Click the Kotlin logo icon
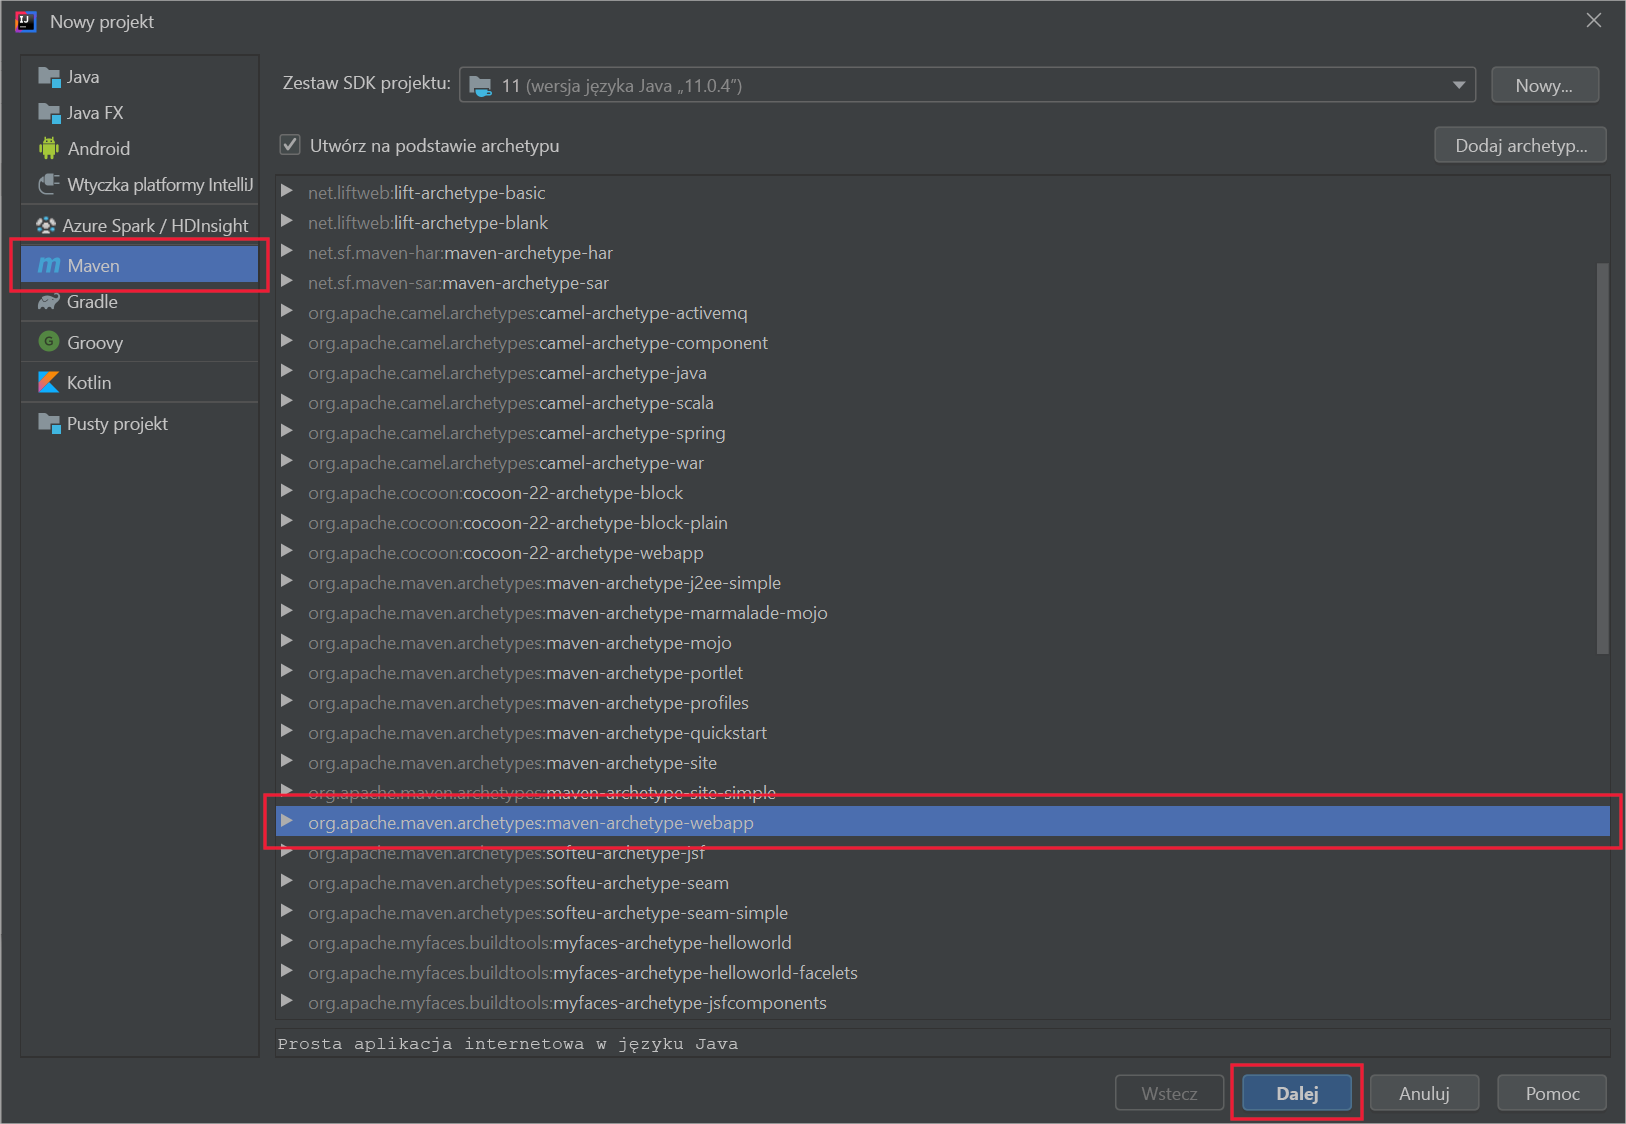Image resolution: width=1626 pixels, height=1124 pixels. coord(49,382)
